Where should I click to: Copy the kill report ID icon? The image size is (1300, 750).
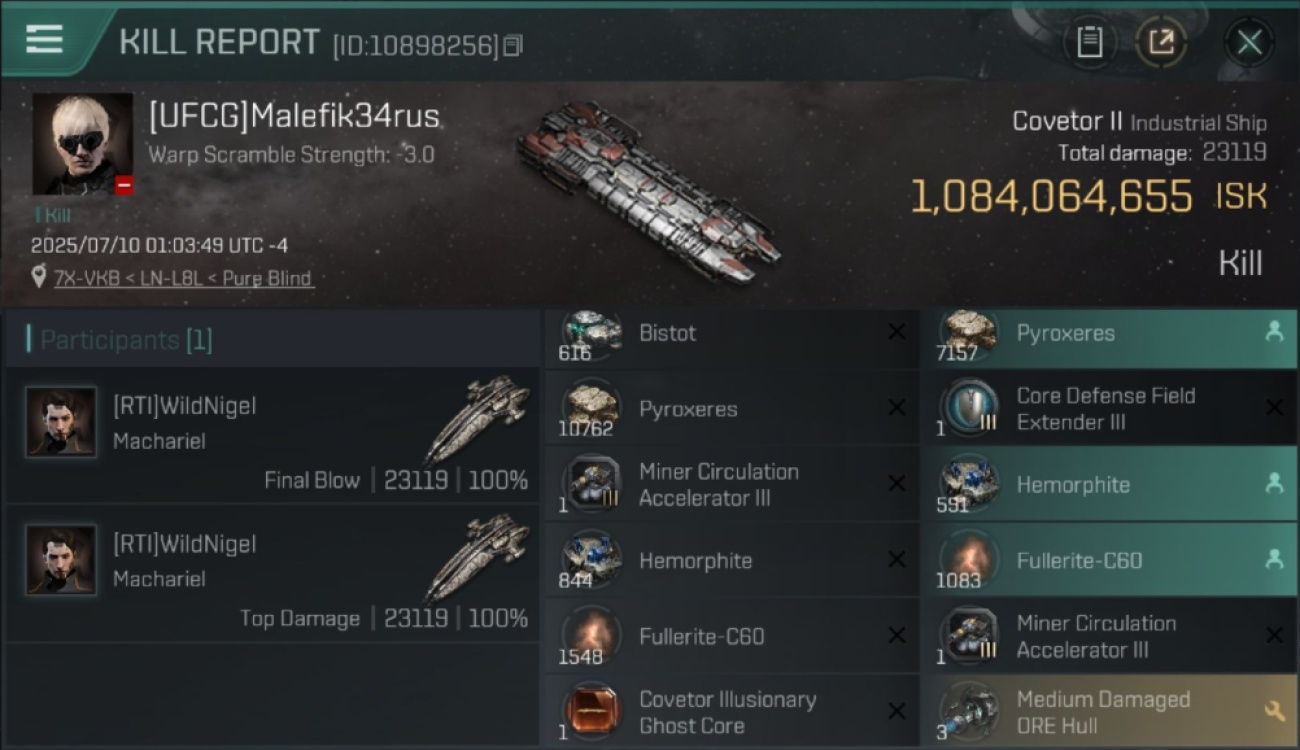[512, 45]
